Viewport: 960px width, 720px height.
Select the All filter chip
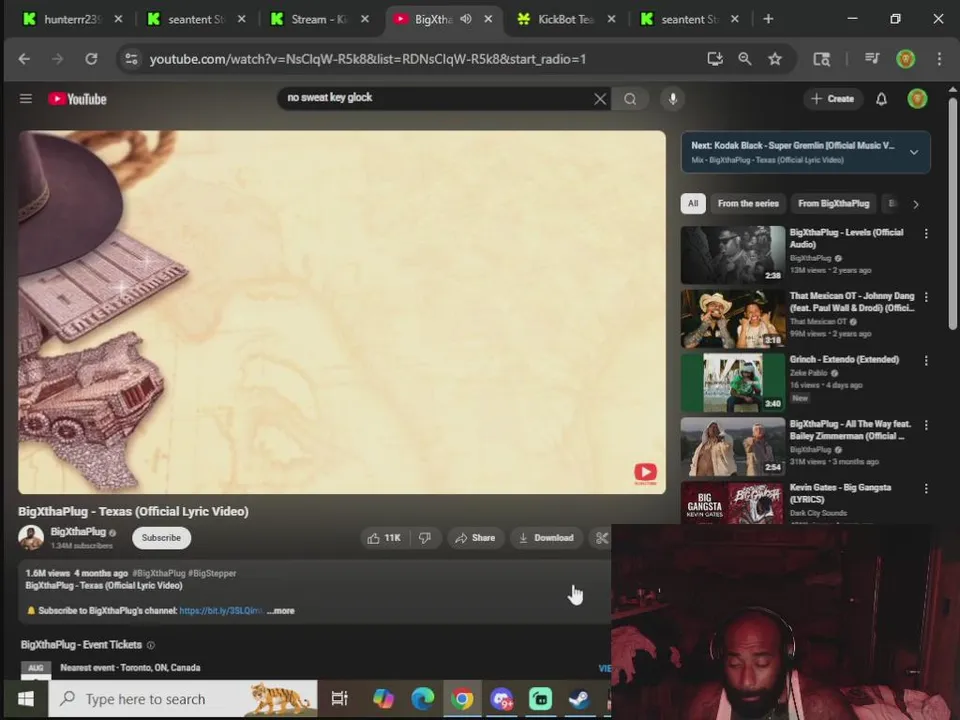point(692,203)
